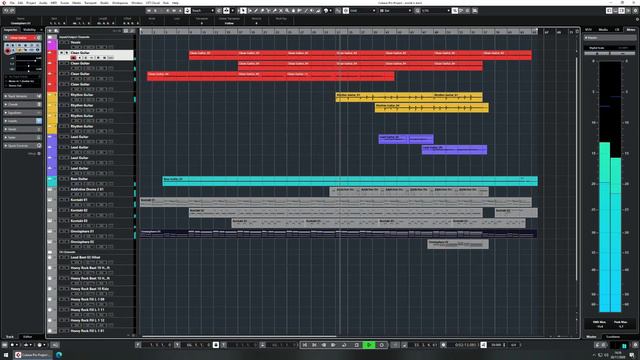Open the Touch automation mode dropdown
The image size is (640, 360).
(202, 11)
